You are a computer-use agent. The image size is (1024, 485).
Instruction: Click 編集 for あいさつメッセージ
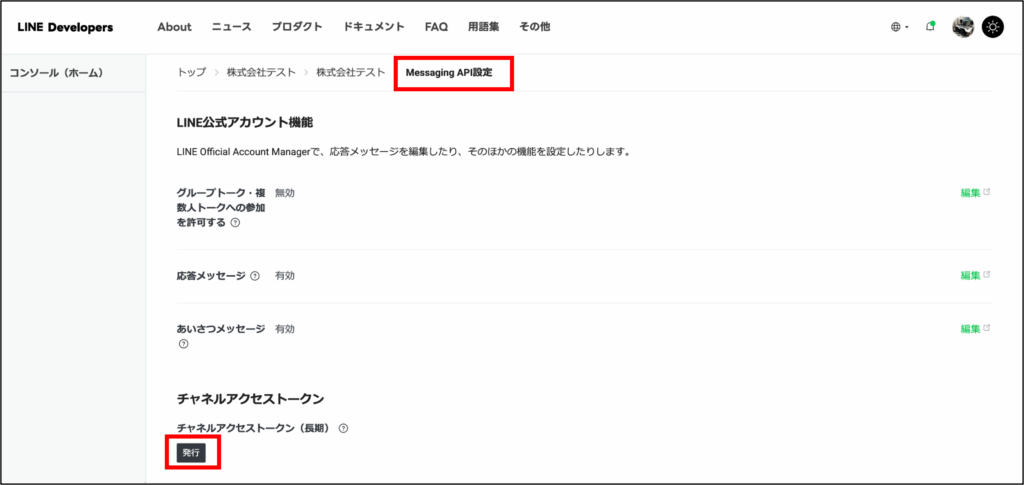[975, 328]
